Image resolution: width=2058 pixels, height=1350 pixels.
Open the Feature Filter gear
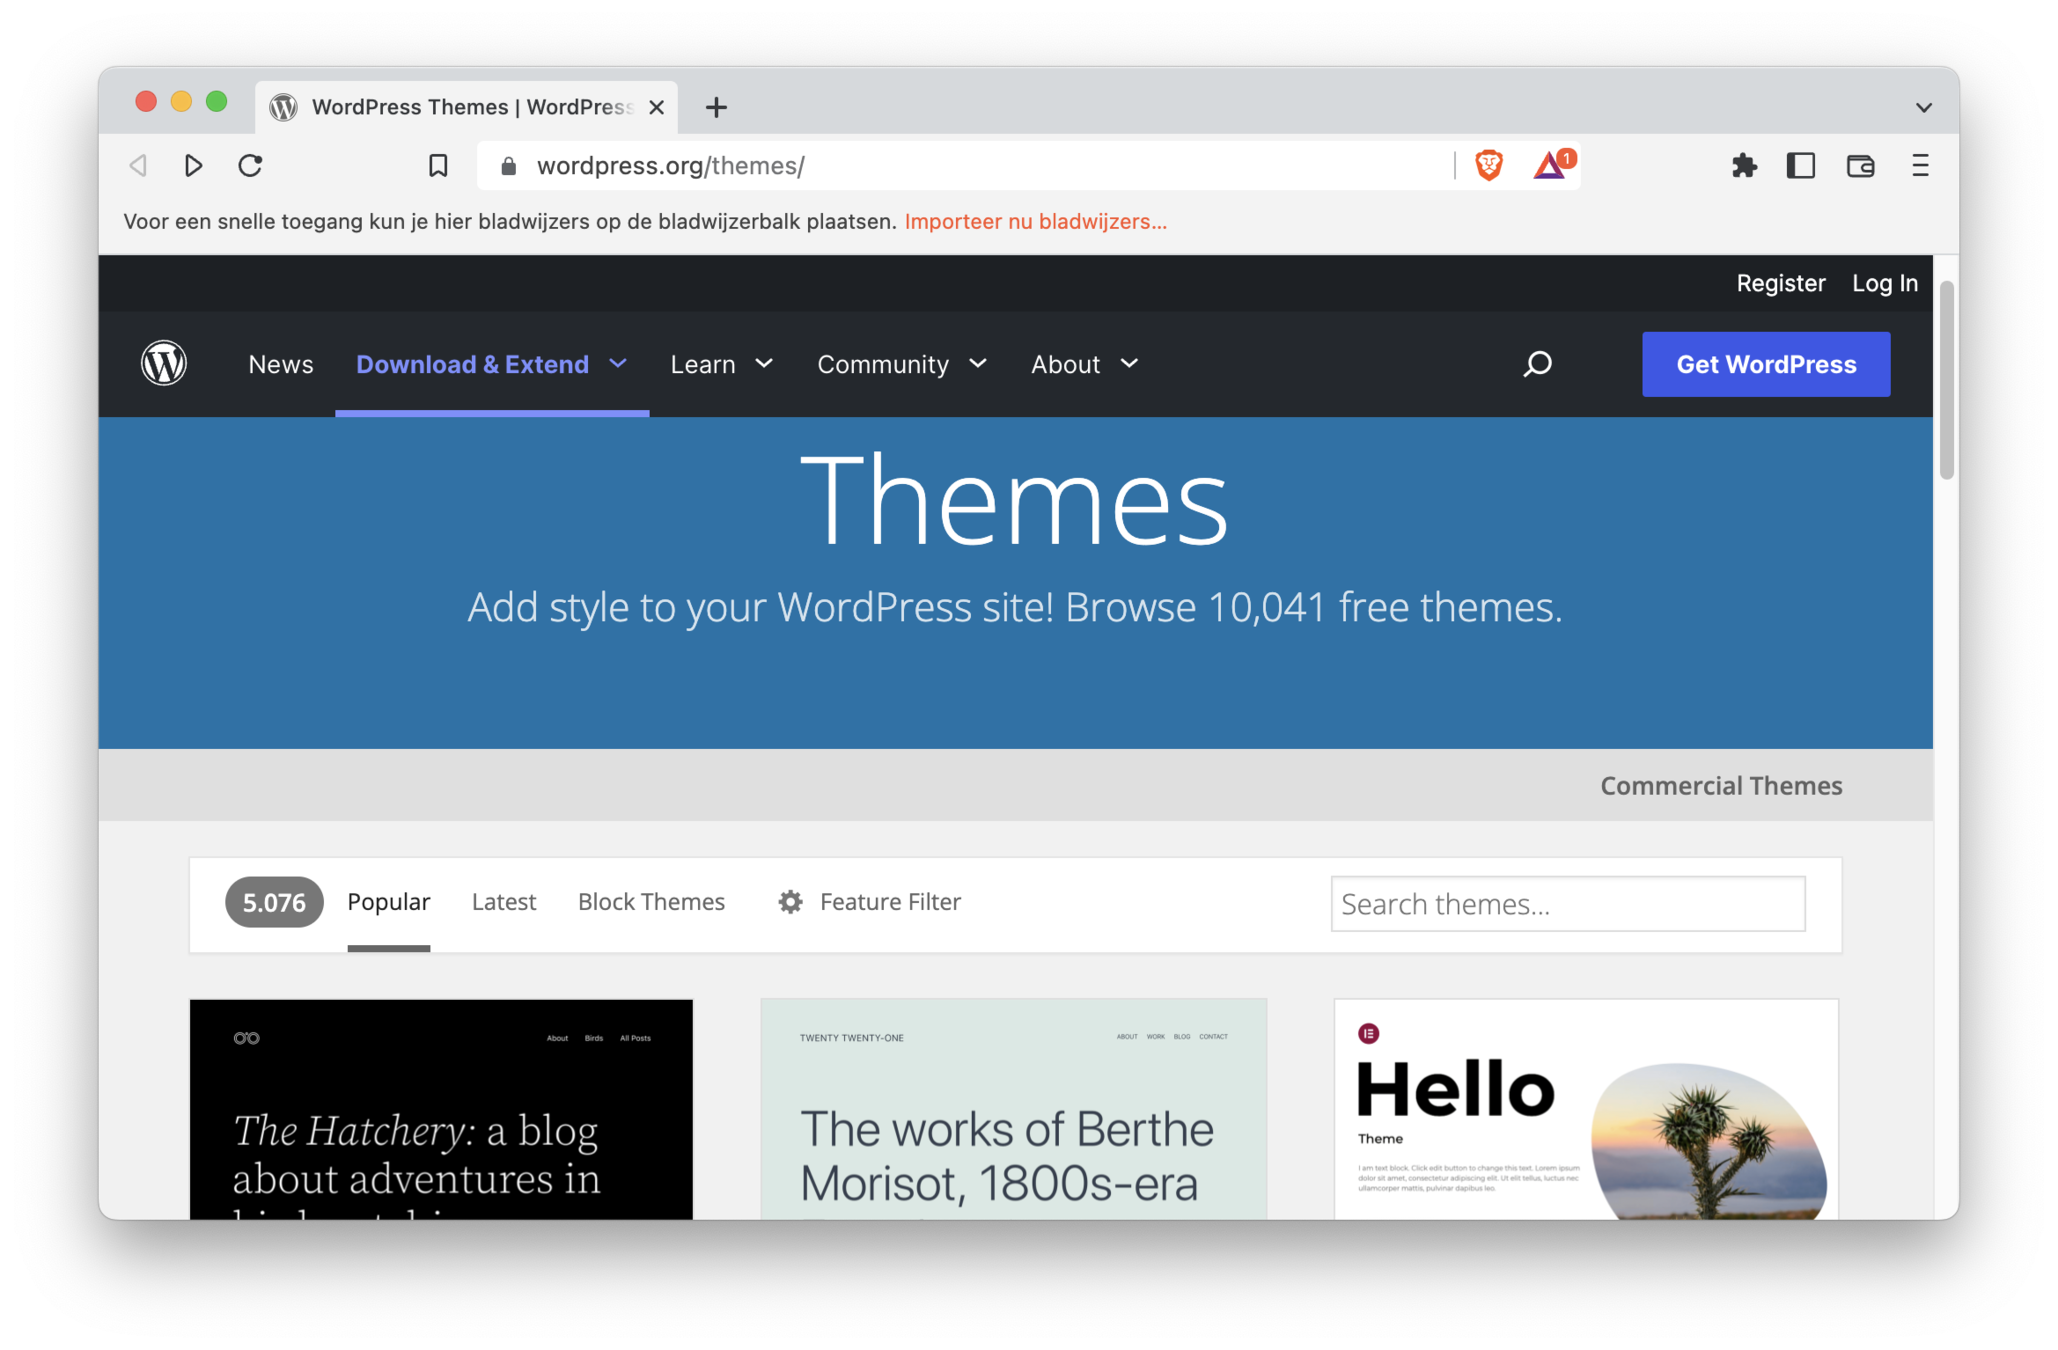[790, 902]
